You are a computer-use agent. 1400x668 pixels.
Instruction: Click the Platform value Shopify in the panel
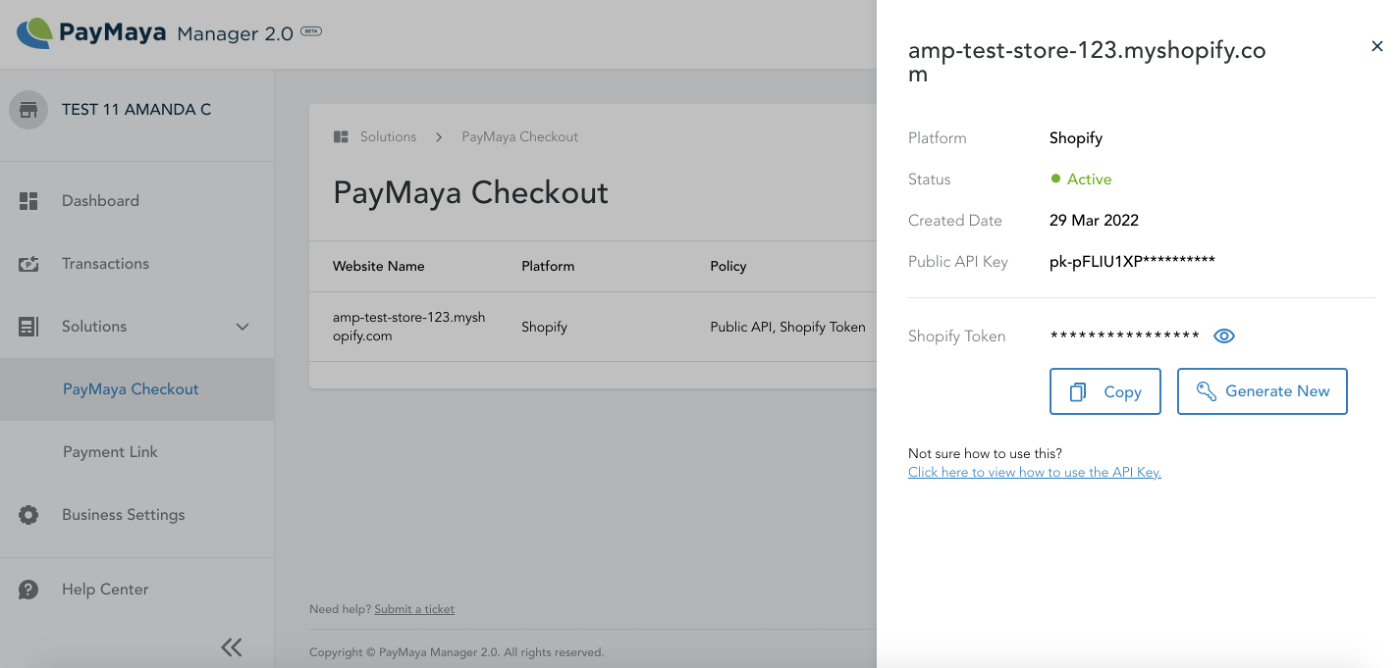click(x=1076, y=138)
